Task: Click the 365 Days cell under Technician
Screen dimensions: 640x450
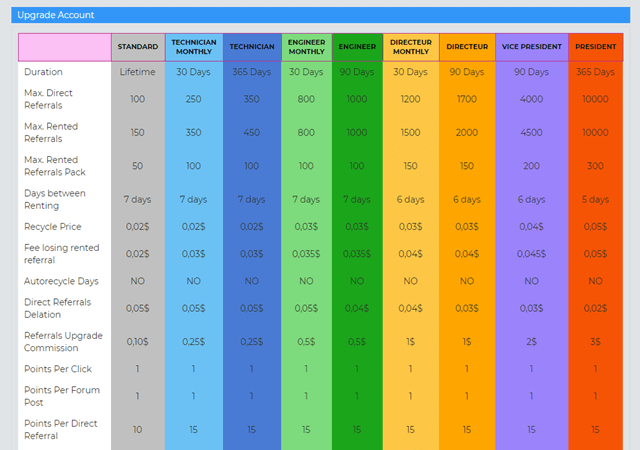Action: 251,72
